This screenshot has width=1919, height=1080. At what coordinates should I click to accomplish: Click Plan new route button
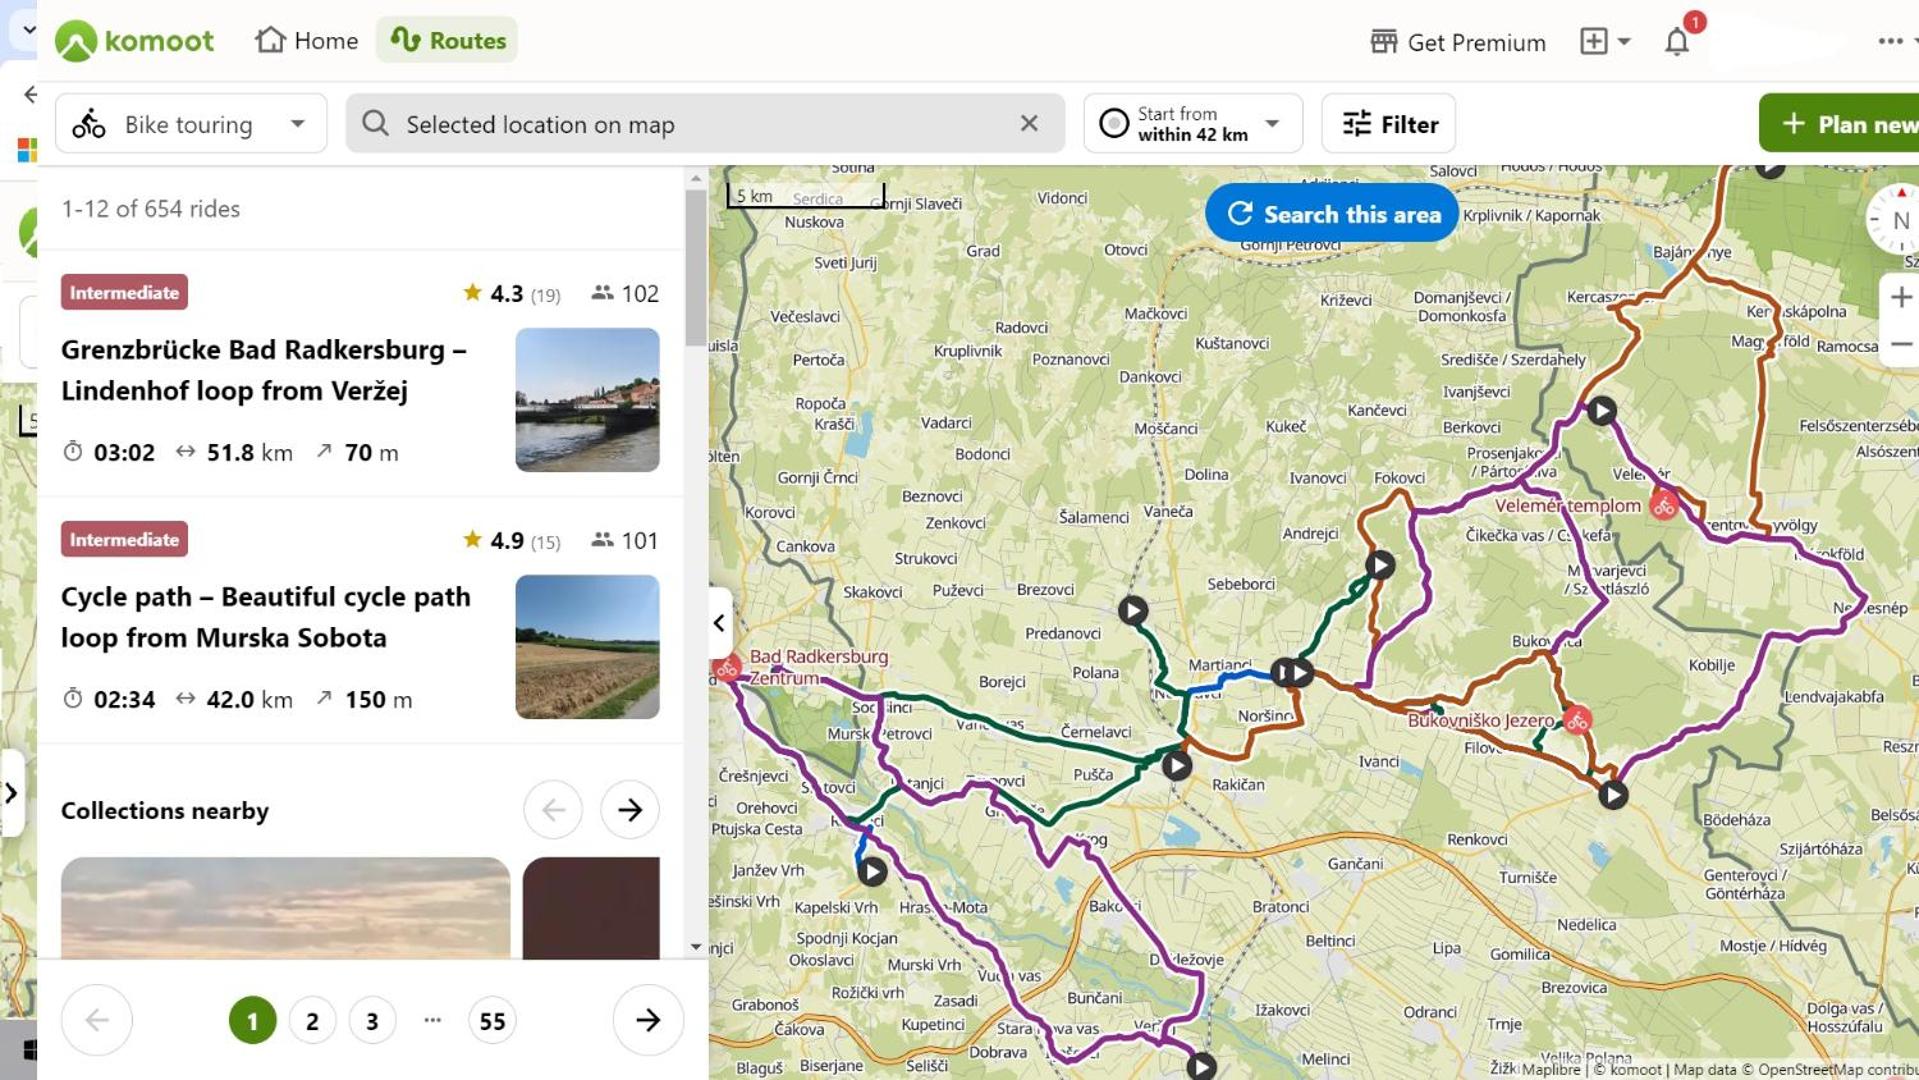[x=1840, y=124]
